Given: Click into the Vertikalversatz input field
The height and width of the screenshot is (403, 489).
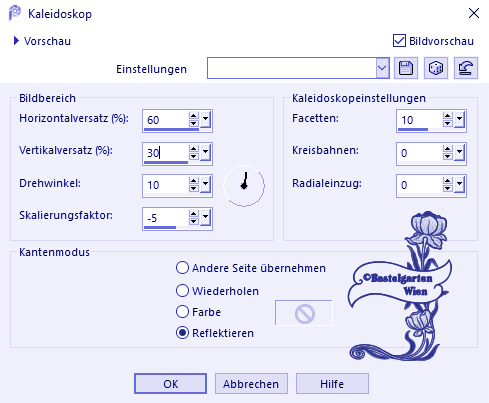Looking at the screenshot, I should coord(166,153).
